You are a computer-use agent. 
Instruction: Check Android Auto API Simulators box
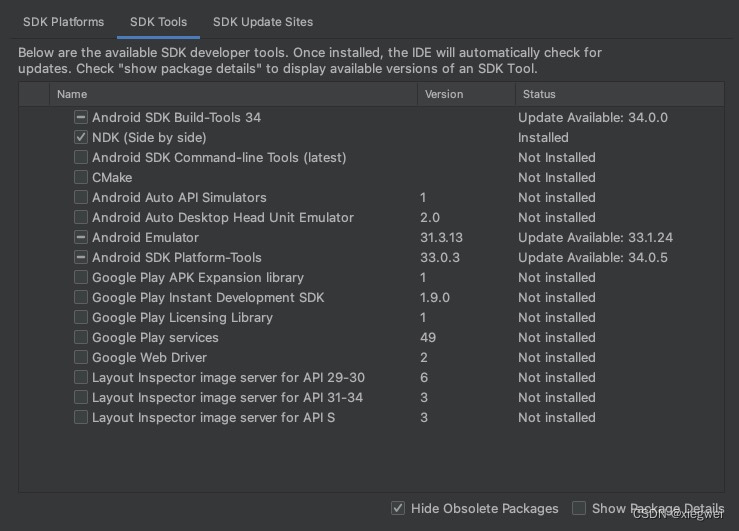click(81, 197)
